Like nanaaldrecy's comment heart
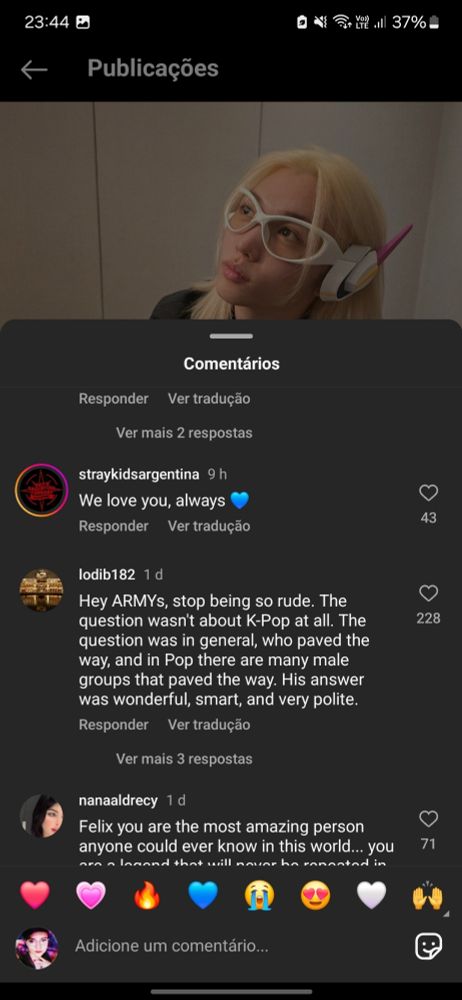 tap(428, 819)
